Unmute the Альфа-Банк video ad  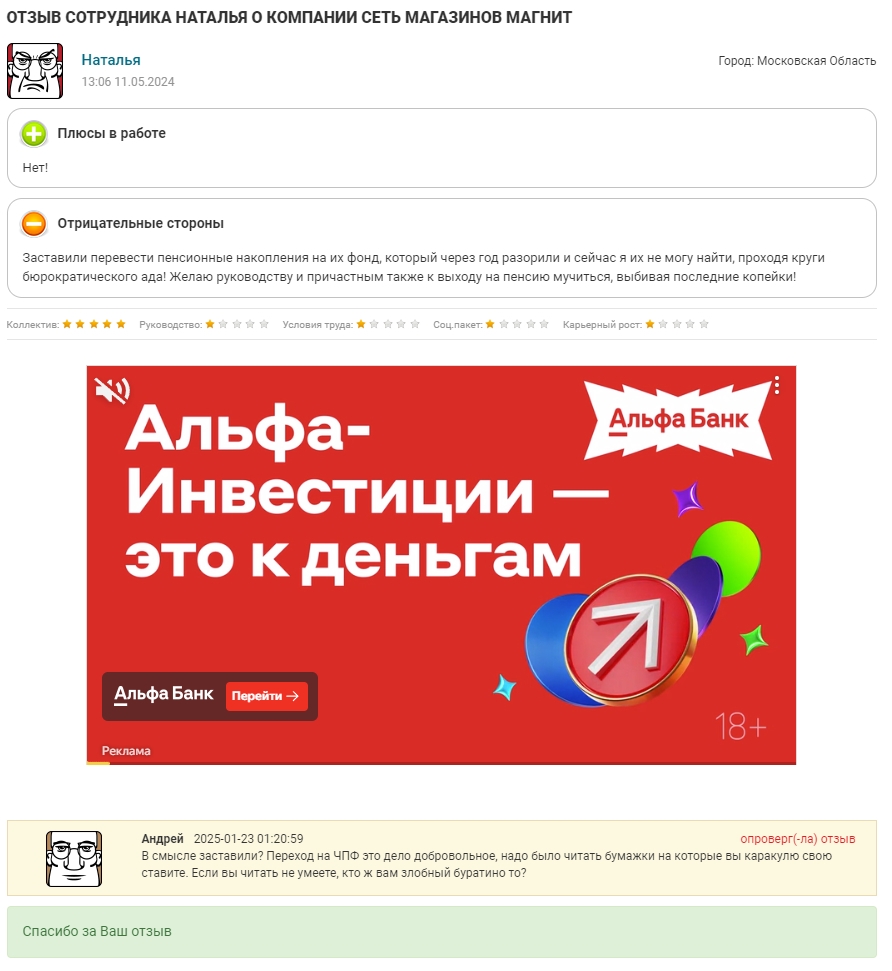tap(112, 390)
